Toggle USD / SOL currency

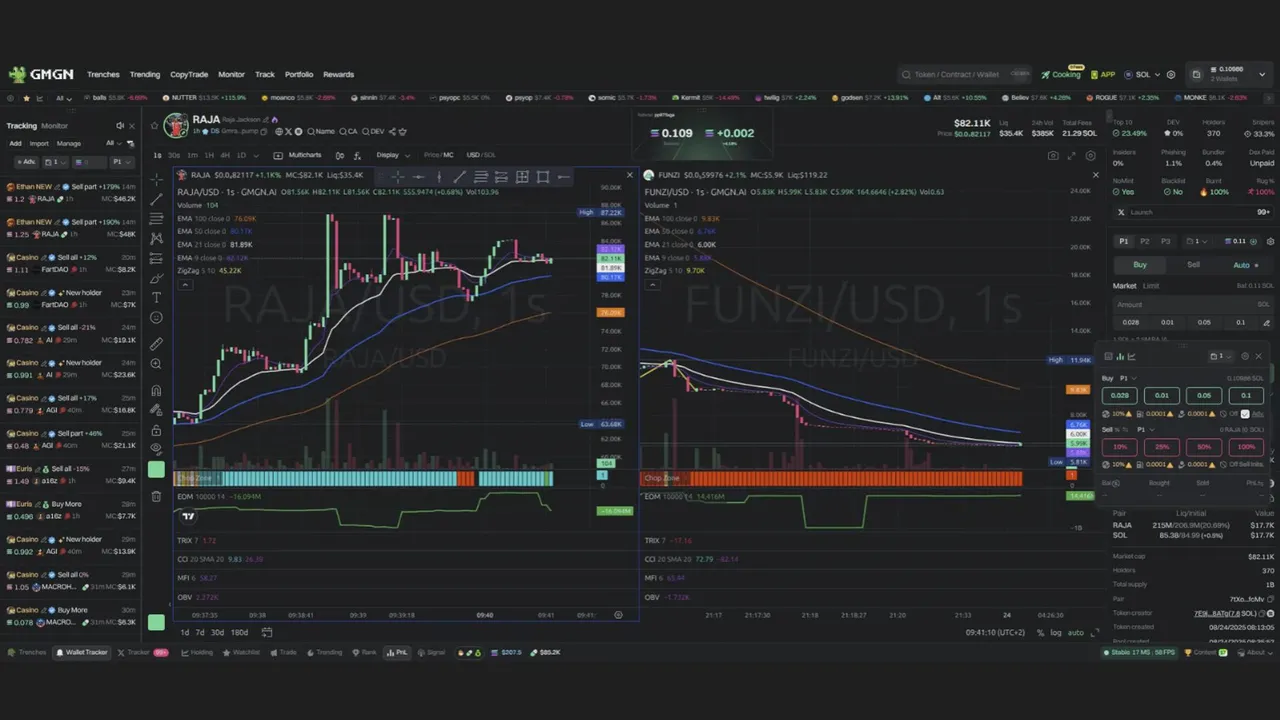coord(481,155)
